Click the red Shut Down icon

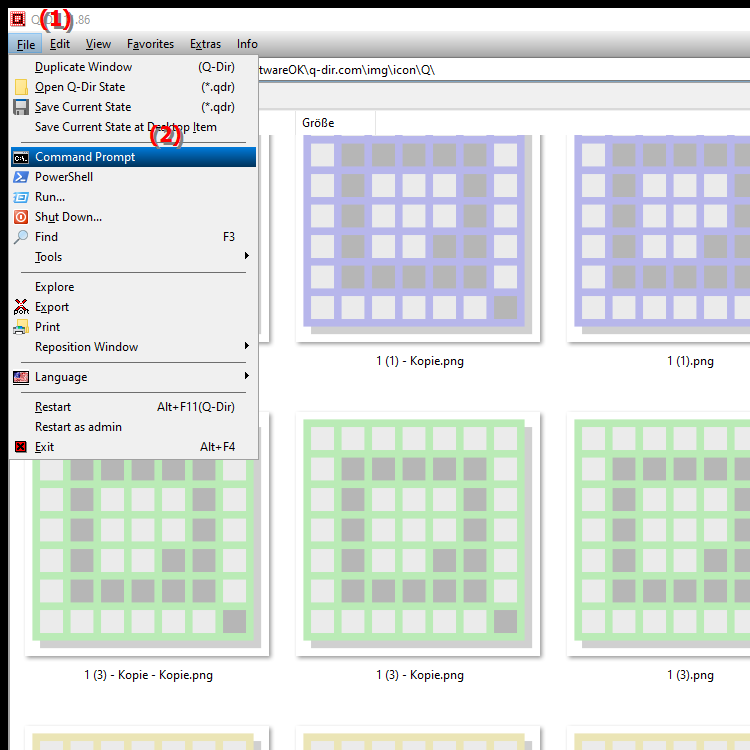21,217
